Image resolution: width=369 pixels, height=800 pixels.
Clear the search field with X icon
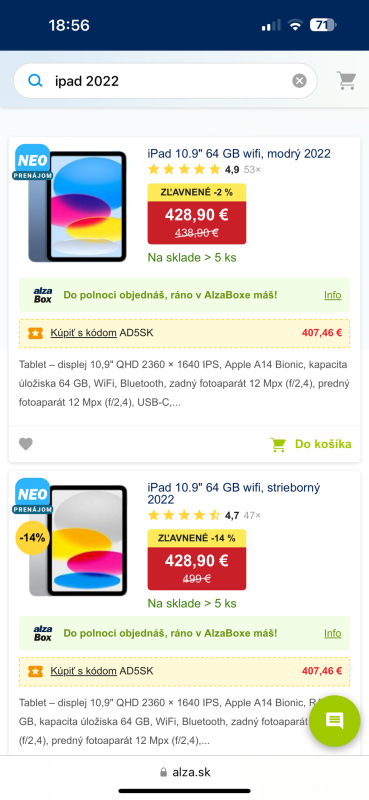[x=300, y=81]
